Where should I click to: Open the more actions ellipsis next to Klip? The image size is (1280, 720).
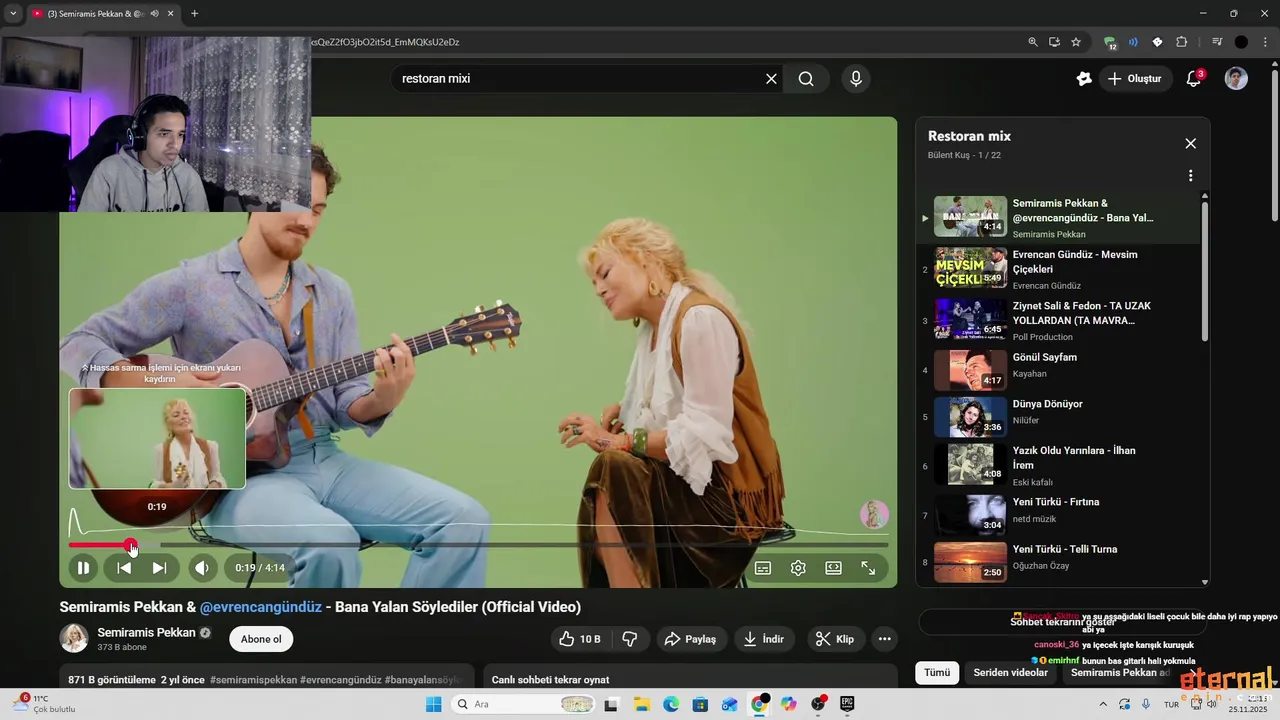point(884,639)
